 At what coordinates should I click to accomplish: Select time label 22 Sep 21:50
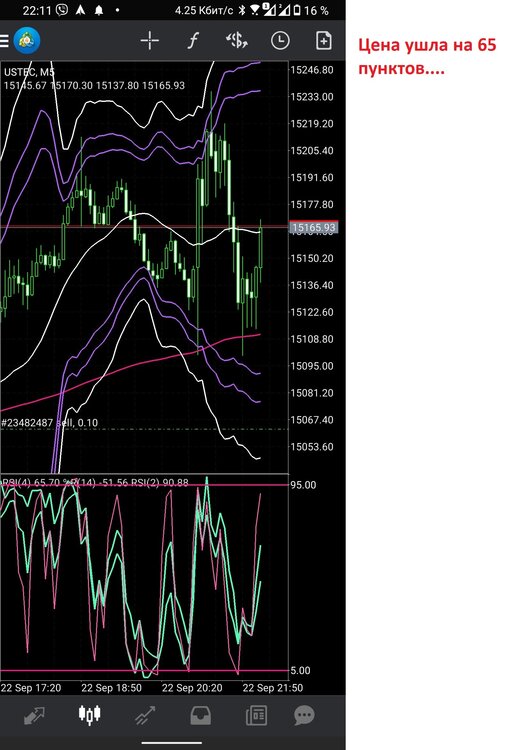[273, 688]
